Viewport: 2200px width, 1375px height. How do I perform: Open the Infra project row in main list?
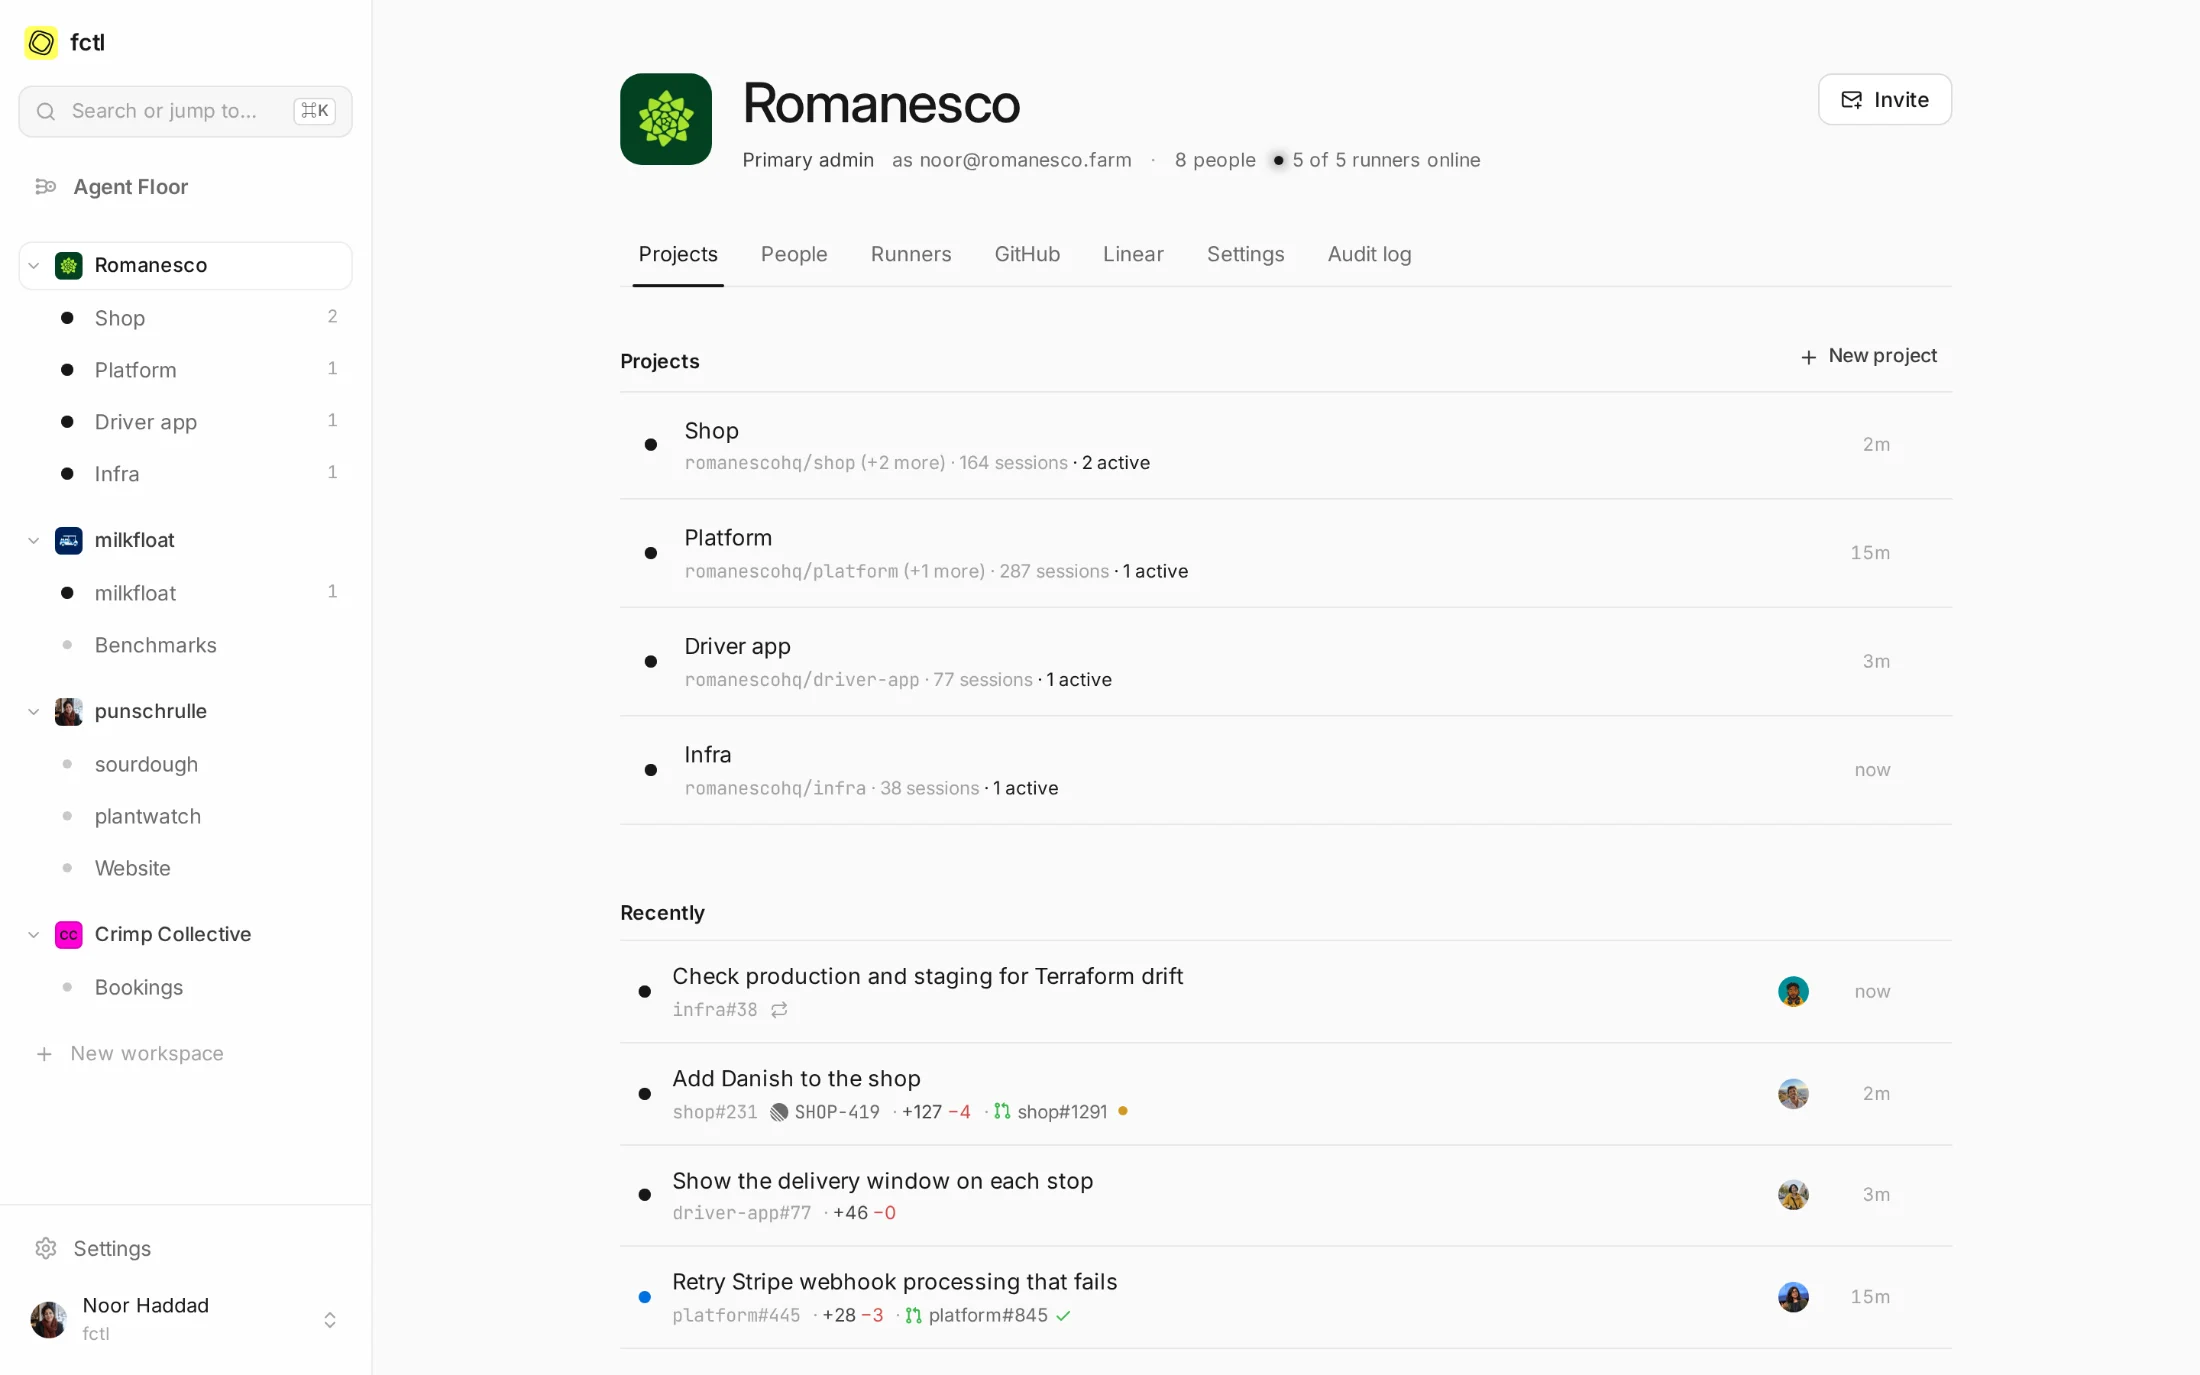pos(1285,770)
